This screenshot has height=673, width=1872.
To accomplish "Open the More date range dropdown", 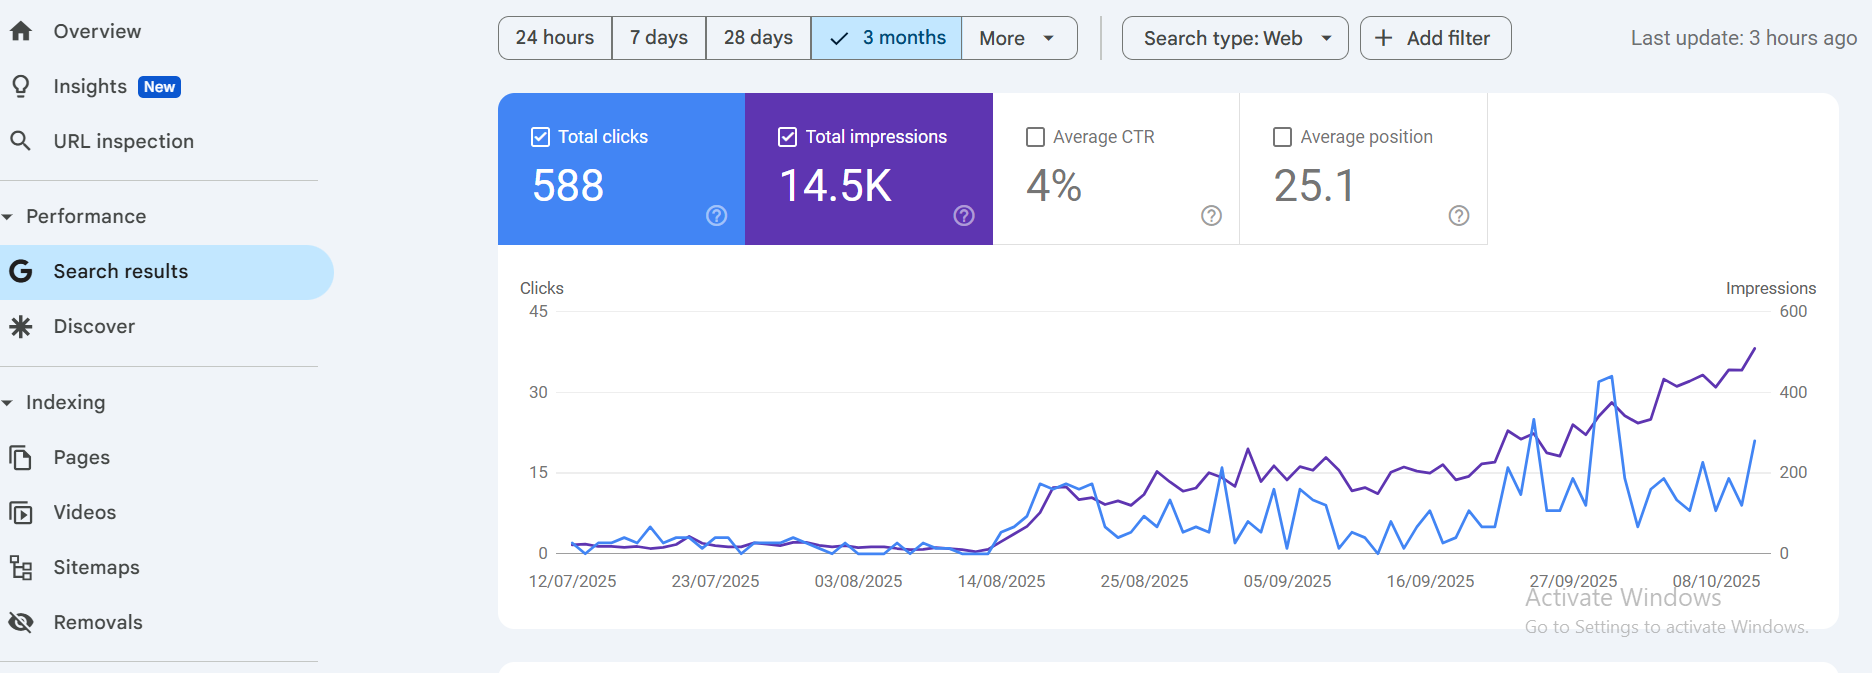I will pyautogui.click(x=1018, y=38).
